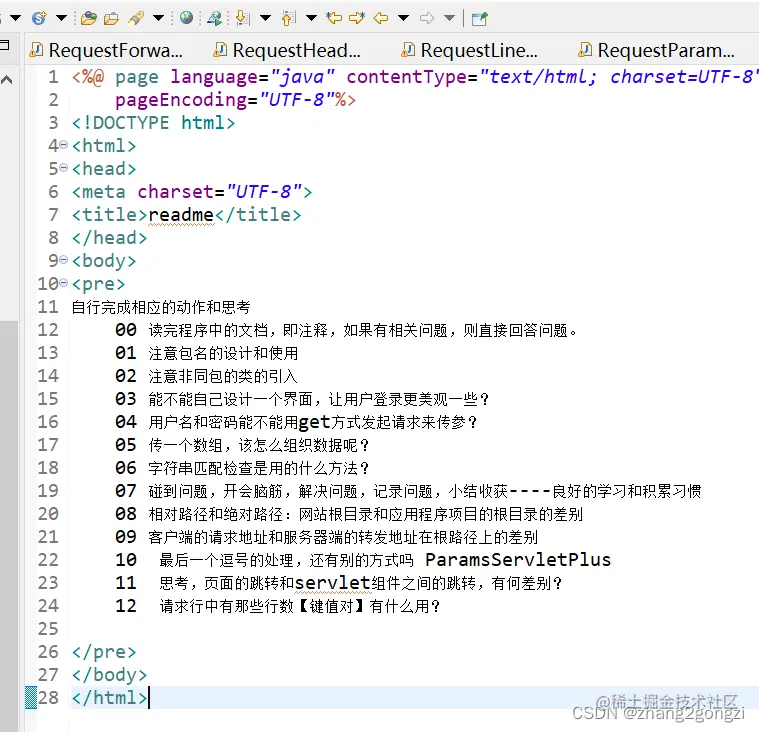Click the RequestLine... tab Java file icon
The image size is (759, 732).
(x=408, y=49)
